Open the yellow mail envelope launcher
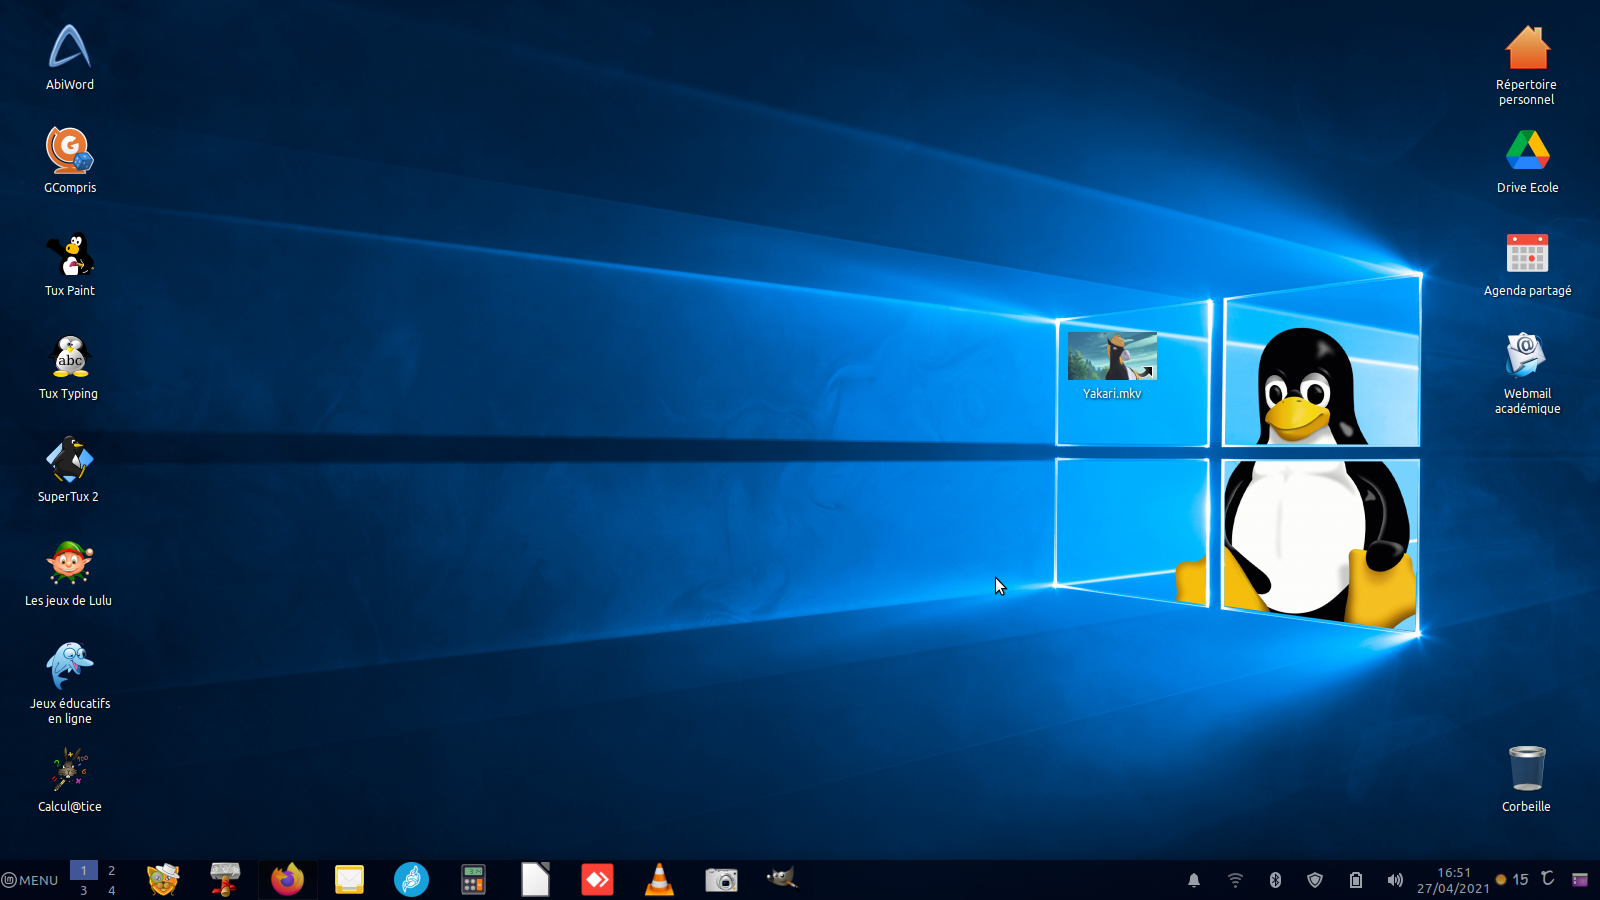1600x900 pixels. tap(349, 880)
